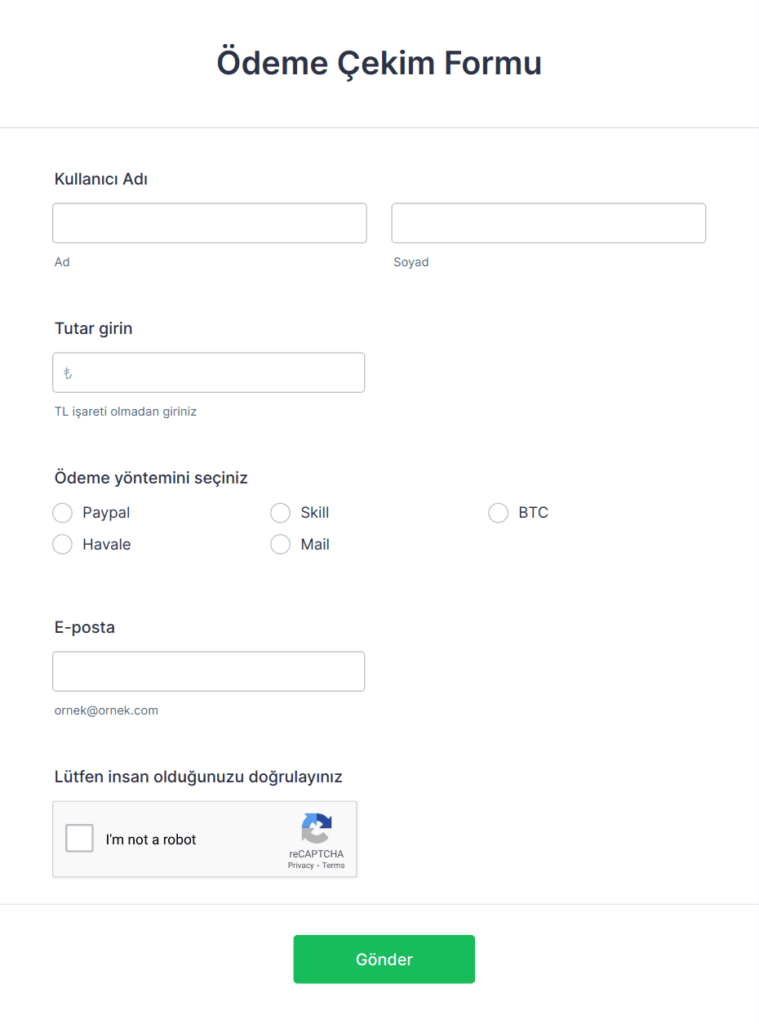Click the E-posta email input box
This screenshot has height=1024, width=759.
(208, 672)
